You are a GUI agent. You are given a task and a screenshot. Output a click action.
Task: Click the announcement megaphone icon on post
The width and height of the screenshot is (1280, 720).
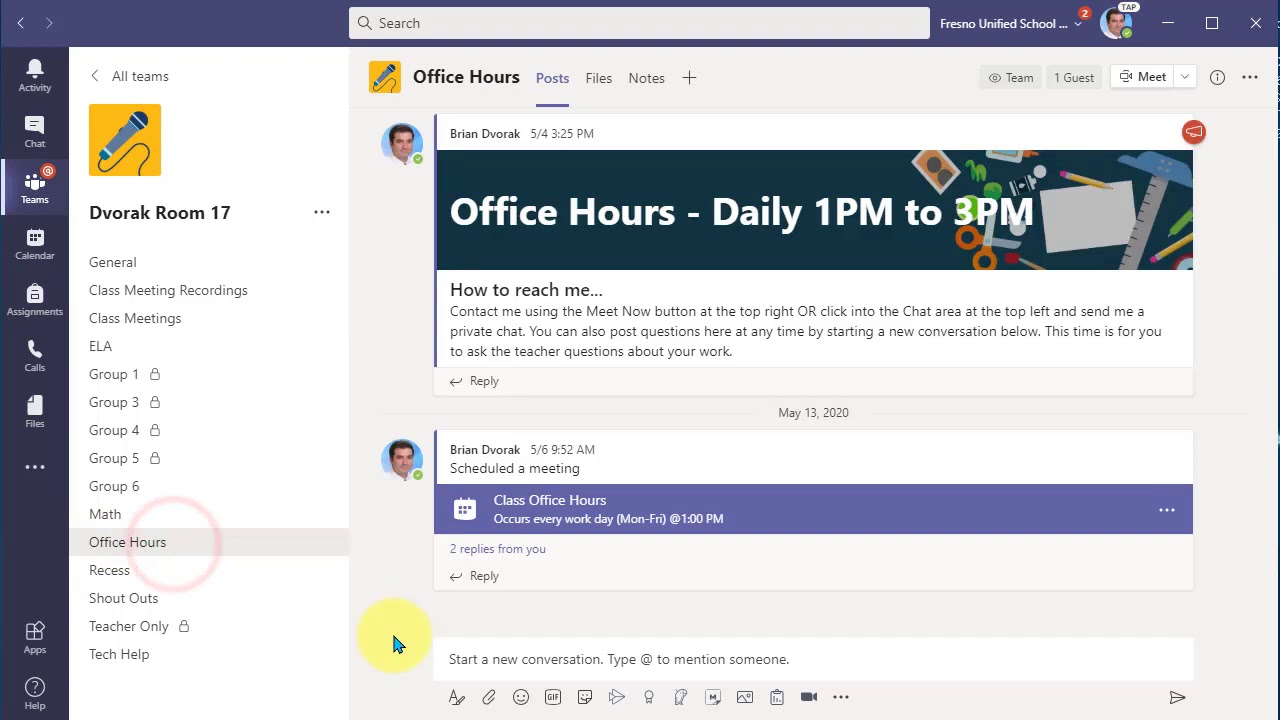pyautogui.click(x=1194, y=132)
